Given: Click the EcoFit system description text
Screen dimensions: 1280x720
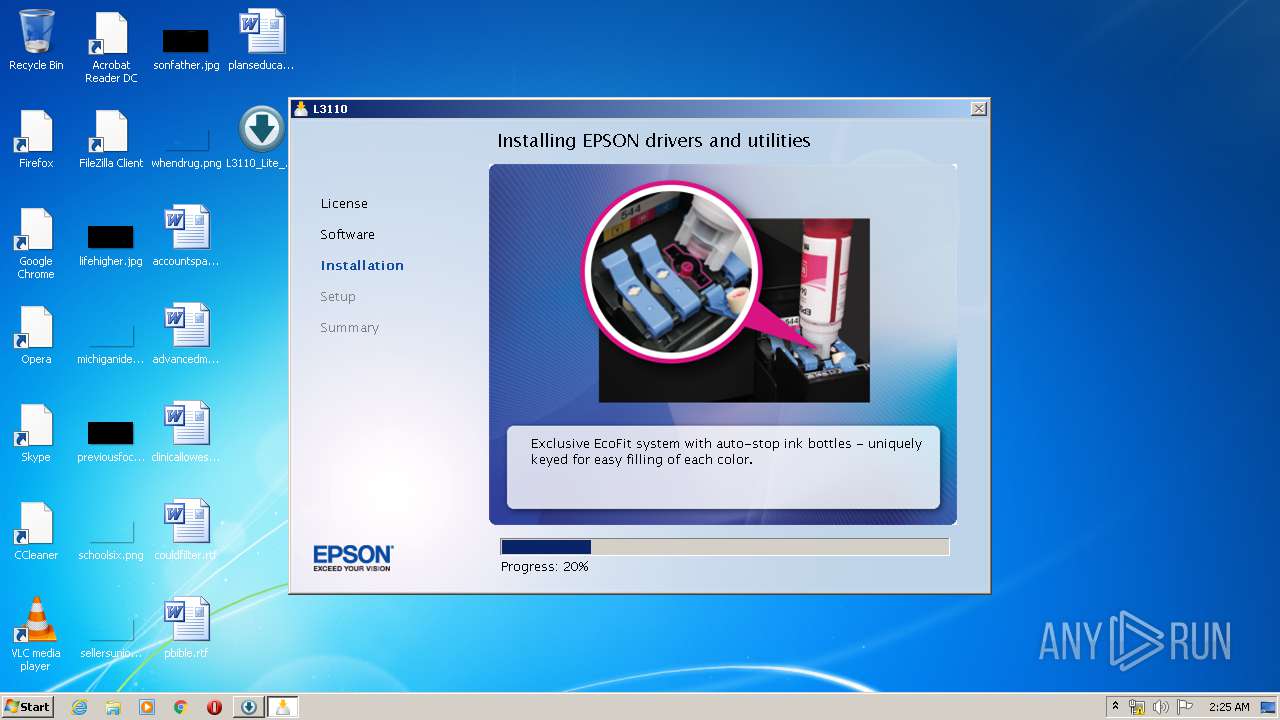Looking at the screenshot, I should [x=727, y=451].
